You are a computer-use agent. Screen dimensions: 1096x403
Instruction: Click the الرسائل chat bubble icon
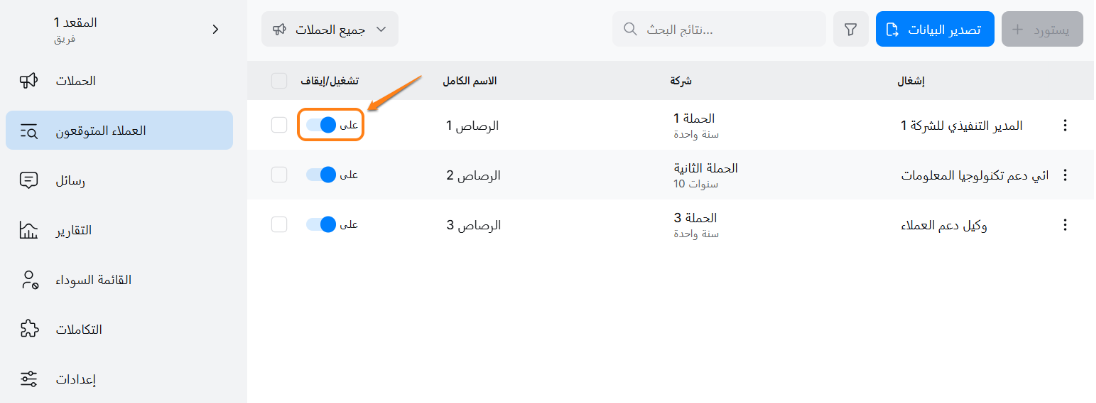29,180
